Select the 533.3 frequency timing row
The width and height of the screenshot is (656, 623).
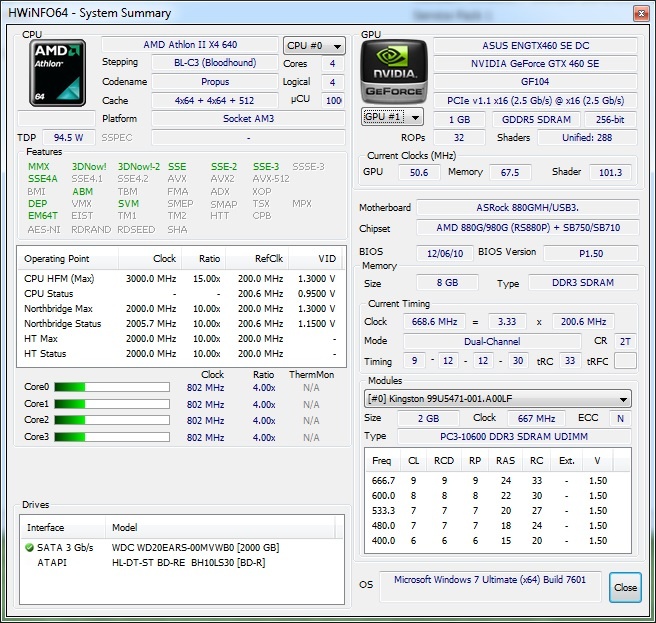pyautogui.click(x=497, y=511)
